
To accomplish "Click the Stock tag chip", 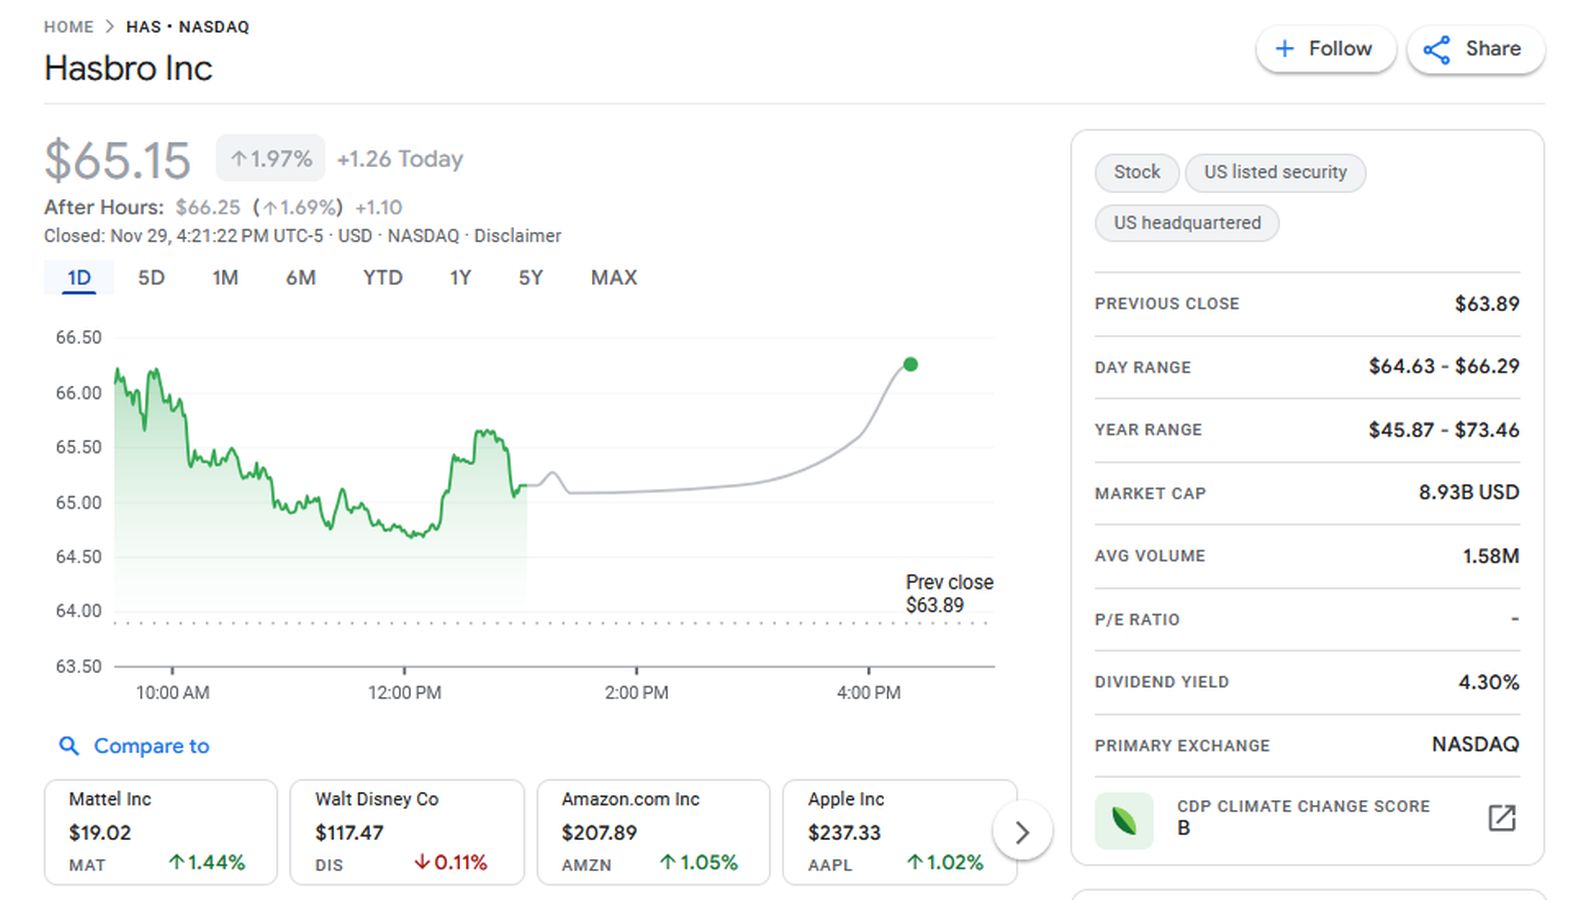I will [x=1137, y=172].
